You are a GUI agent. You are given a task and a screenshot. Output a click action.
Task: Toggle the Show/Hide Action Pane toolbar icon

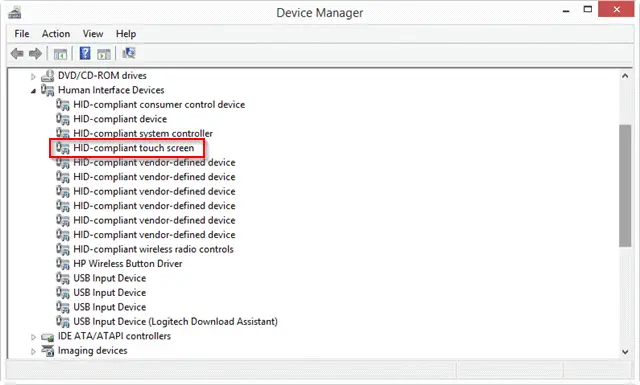point(104,53)
